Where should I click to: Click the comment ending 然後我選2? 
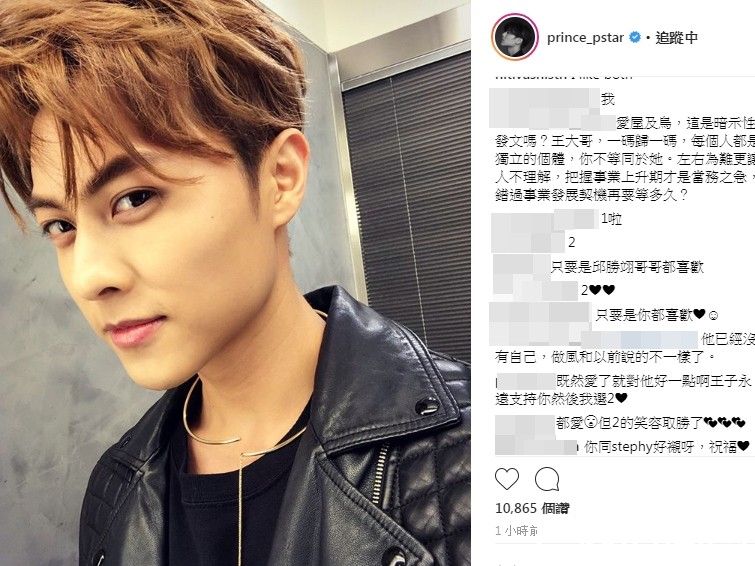pos(625,390)
